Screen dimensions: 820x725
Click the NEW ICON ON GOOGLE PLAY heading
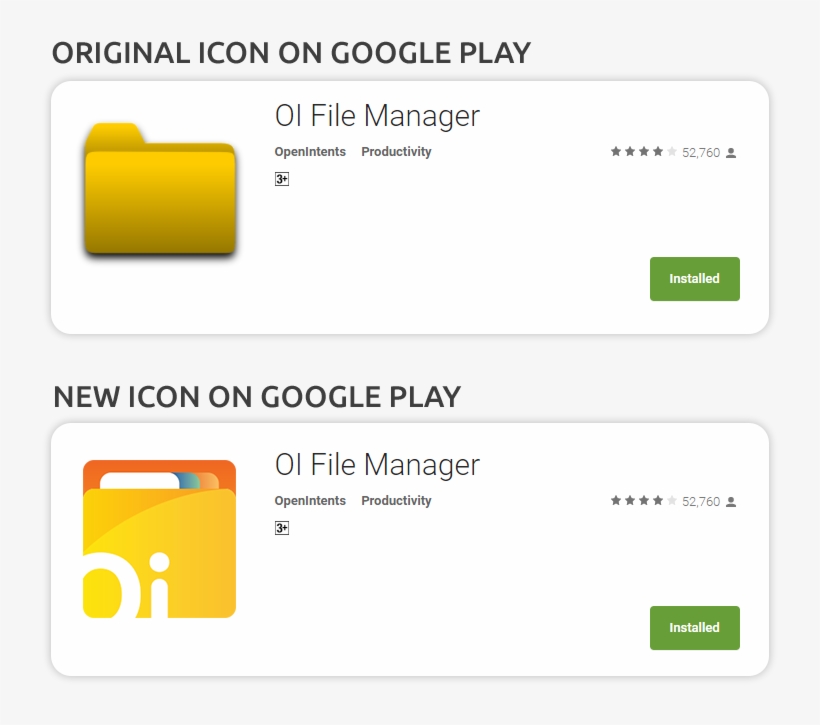click(256, 397)
